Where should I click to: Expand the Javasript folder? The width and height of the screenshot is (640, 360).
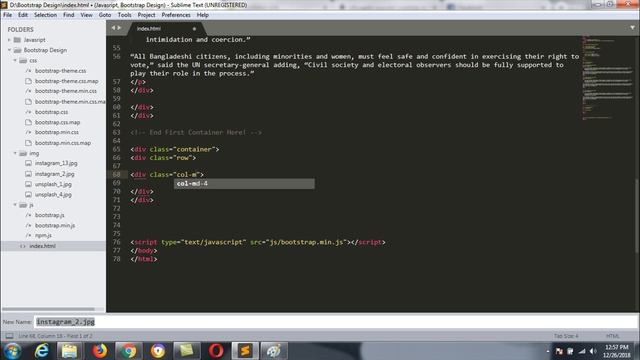coord(9,40)
